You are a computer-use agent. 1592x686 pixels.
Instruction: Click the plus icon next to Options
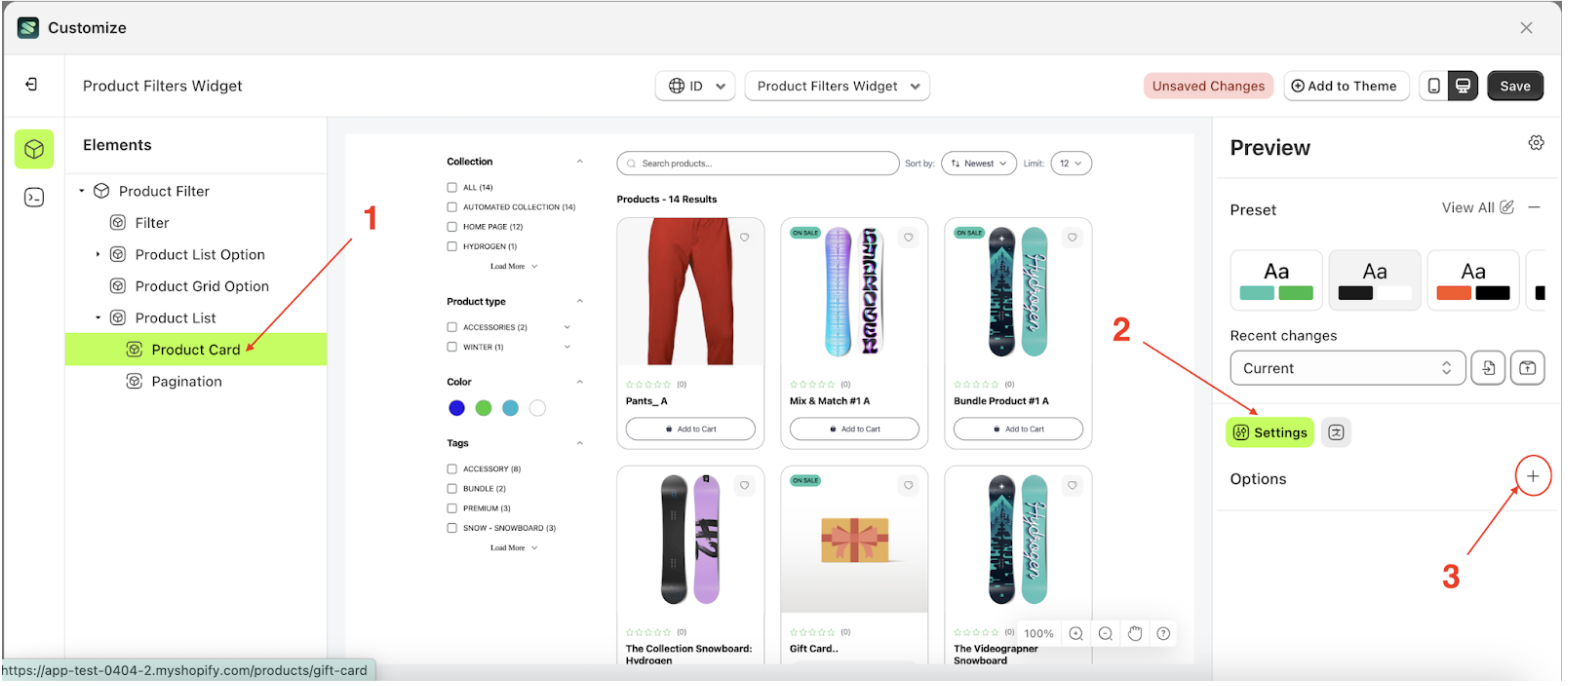[1533, 476]
